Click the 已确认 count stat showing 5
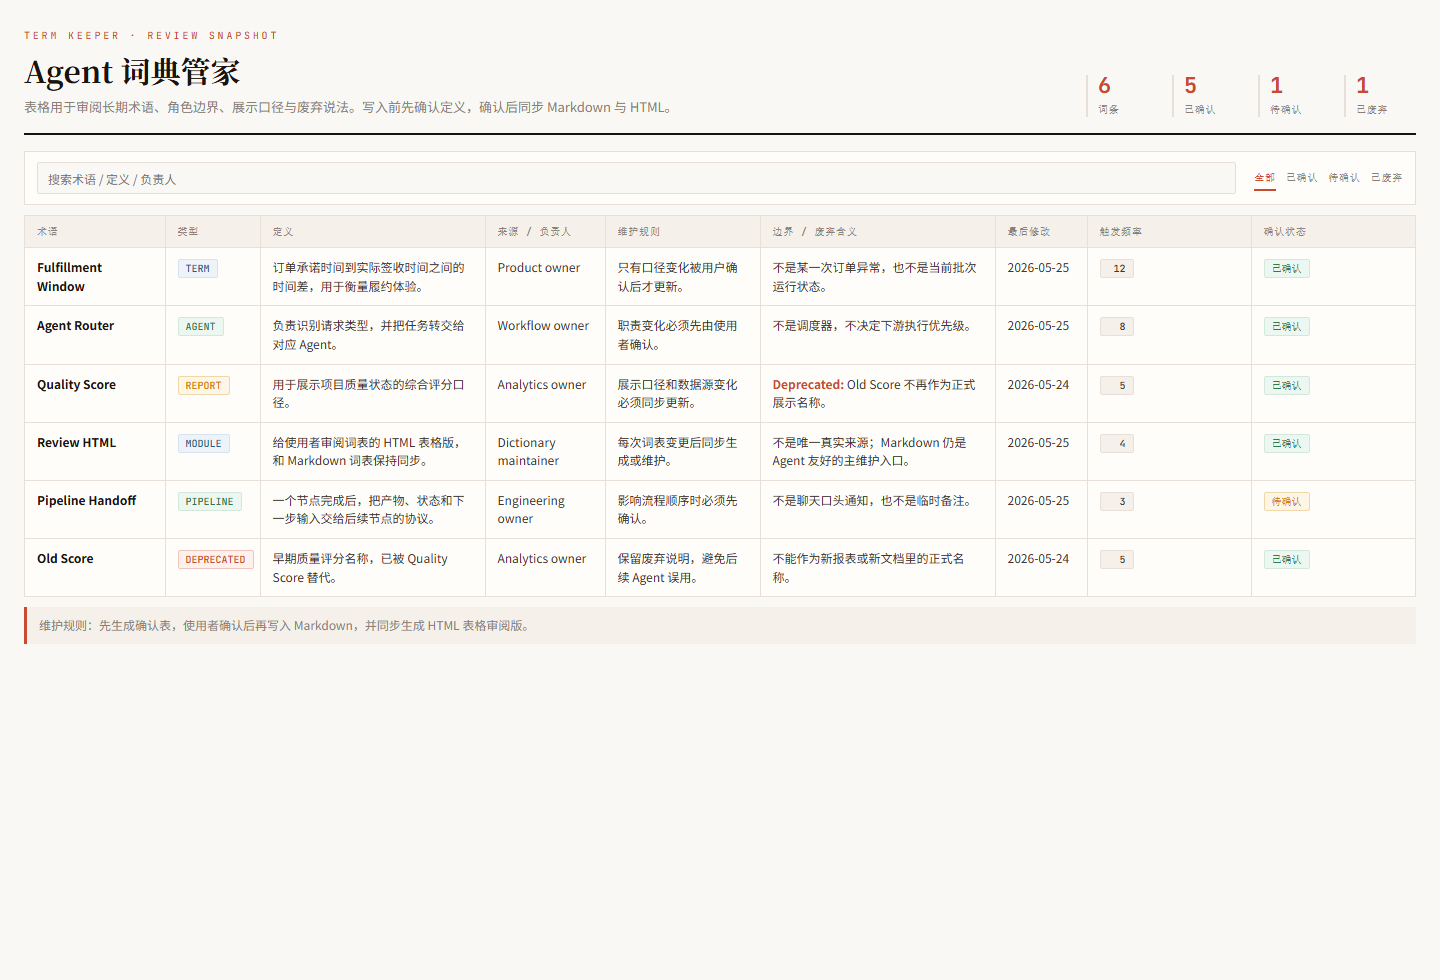Viewport: 1440px width, 980px height. point(1209,96)
